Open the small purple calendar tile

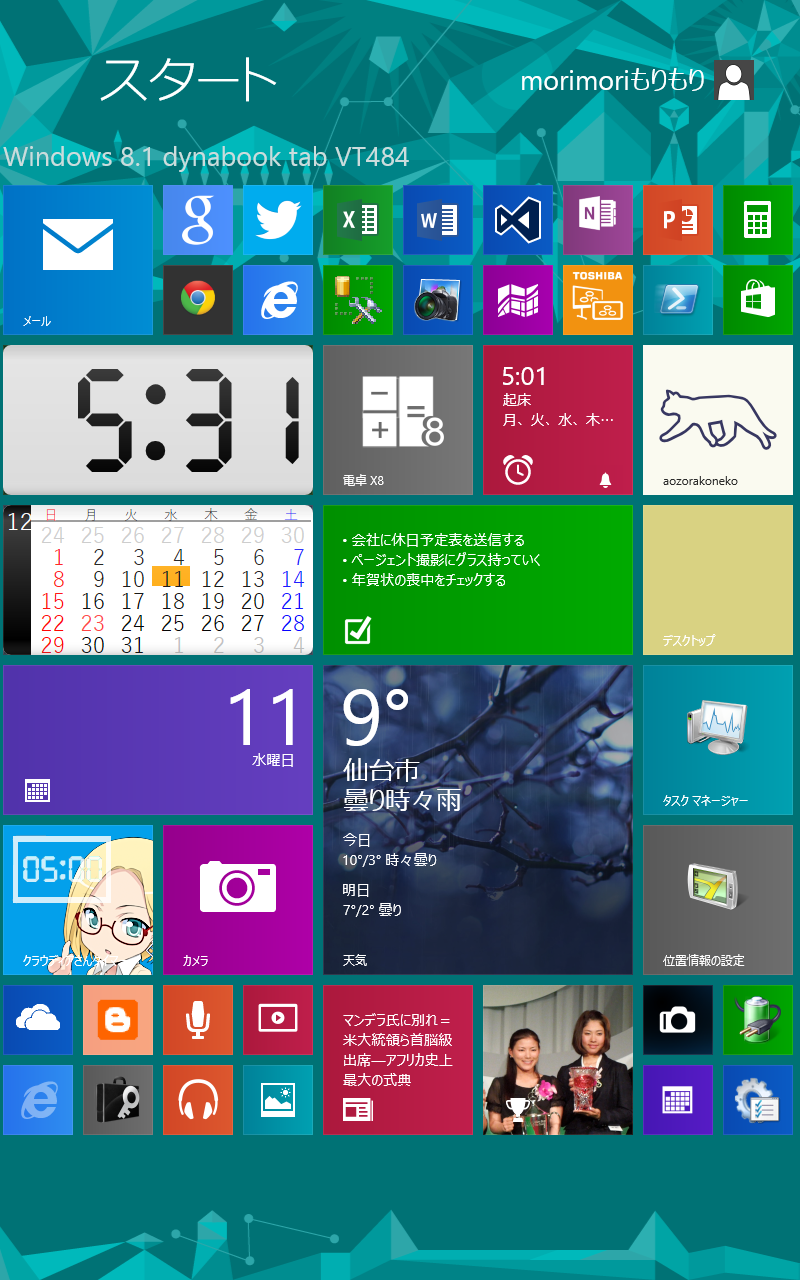tap(678, 1100)
